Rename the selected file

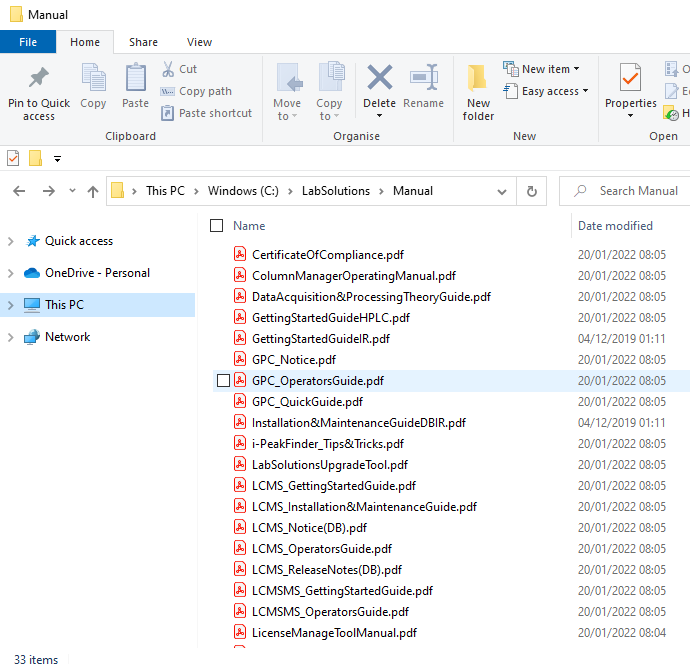[423, 86]
